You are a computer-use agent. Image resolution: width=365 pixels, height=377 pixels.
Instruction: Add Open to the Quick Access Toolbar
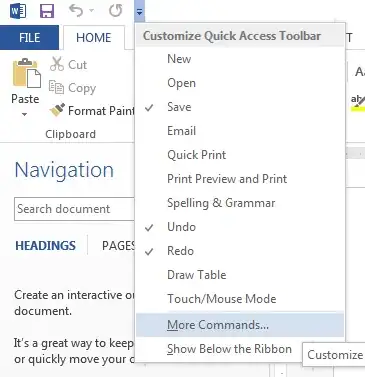pyautogui.click(x=240, y=83)
